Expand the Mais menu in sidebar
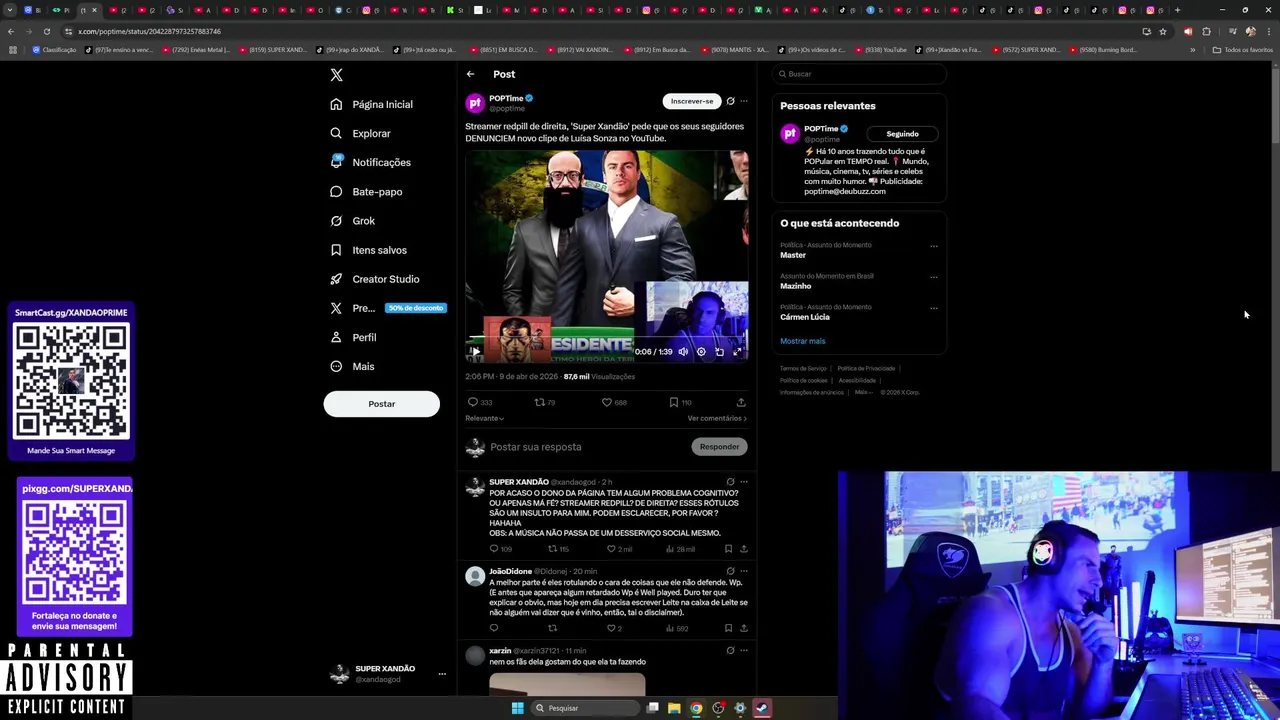The width and height of the screenshot is (1280, 720). [x=352, y=366]
